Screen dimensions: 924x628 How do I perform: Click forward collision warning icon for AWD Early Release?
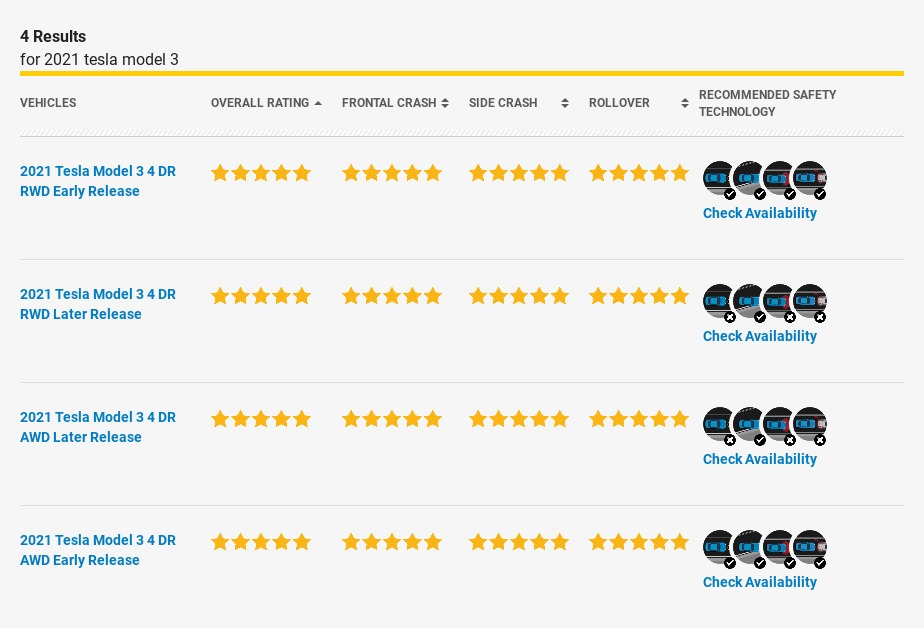pyautogui.click(x=718, y=547)
